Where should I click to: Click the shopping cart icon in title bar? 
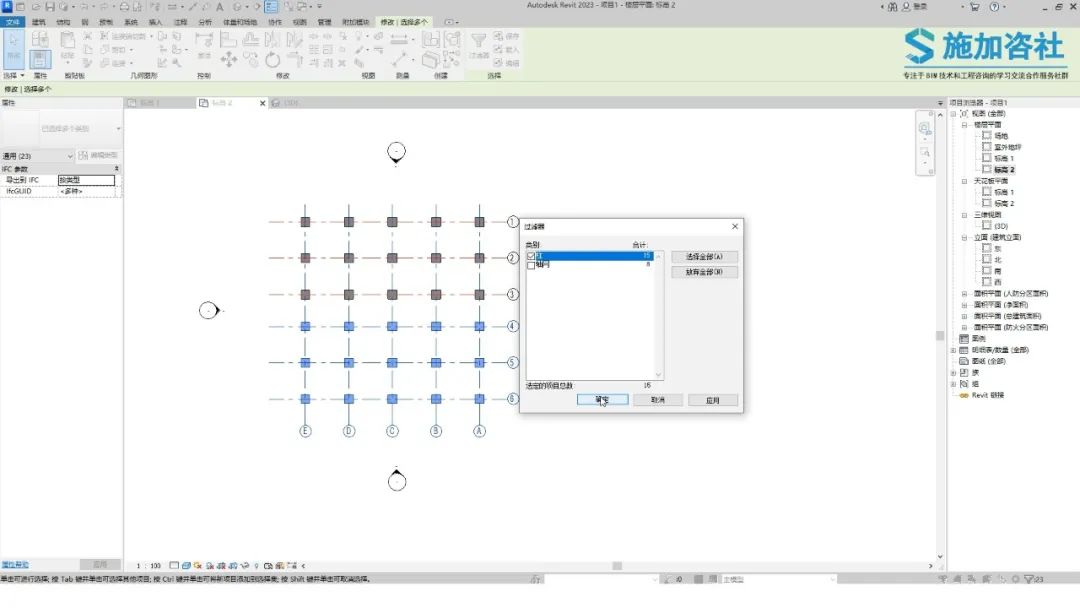[975, 7]
